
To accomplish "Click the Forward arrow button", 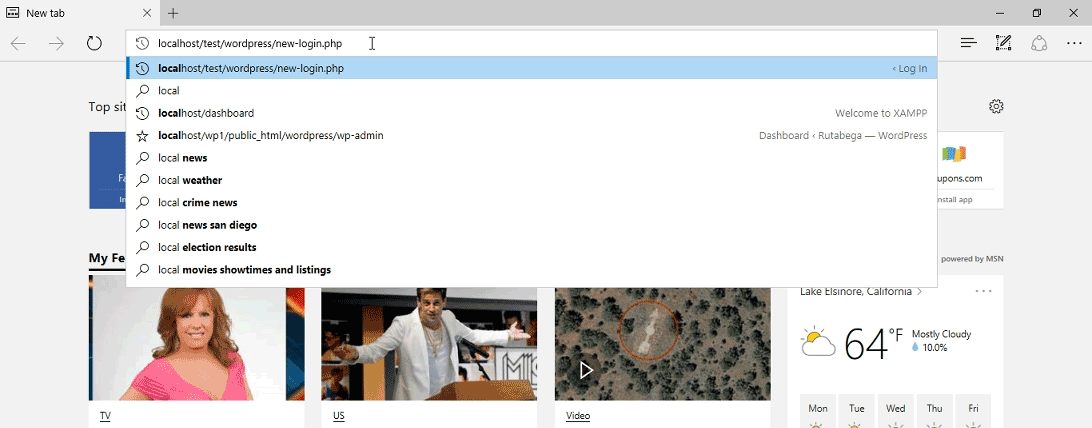I will coord(56,43).
